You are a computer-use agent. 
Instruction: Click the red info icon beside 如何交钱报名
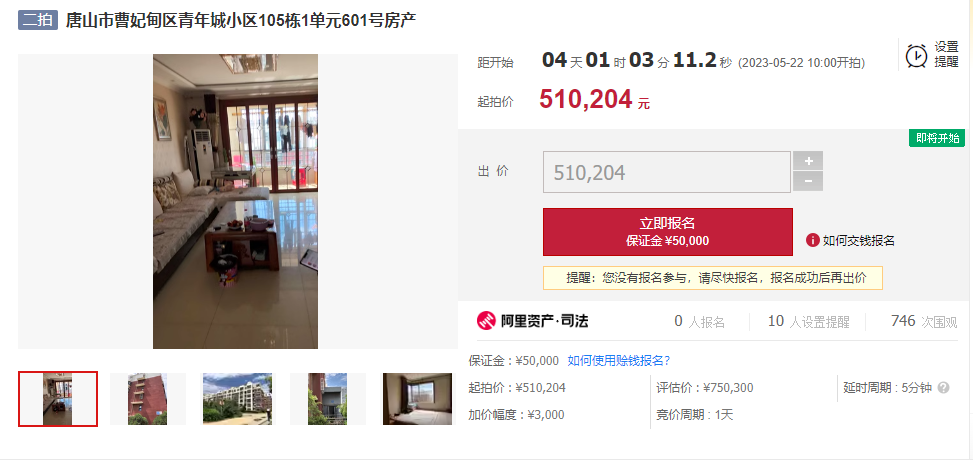812,240
